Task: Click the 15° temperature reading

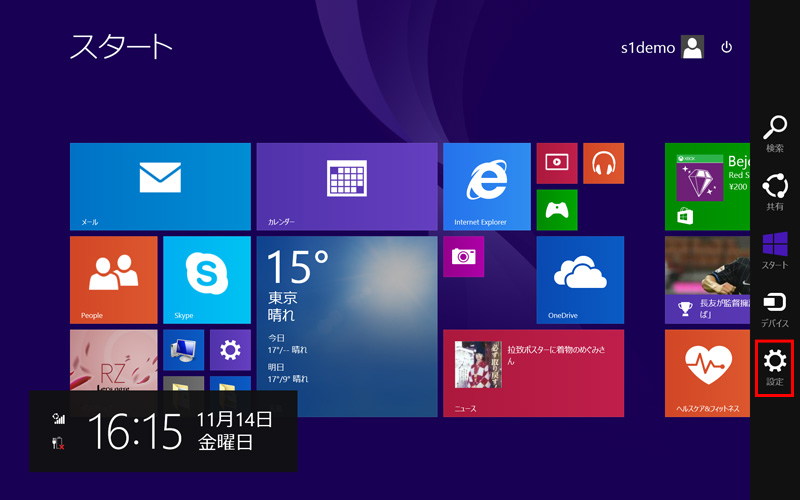Action: pyautogui.click(x=298, y=266)
